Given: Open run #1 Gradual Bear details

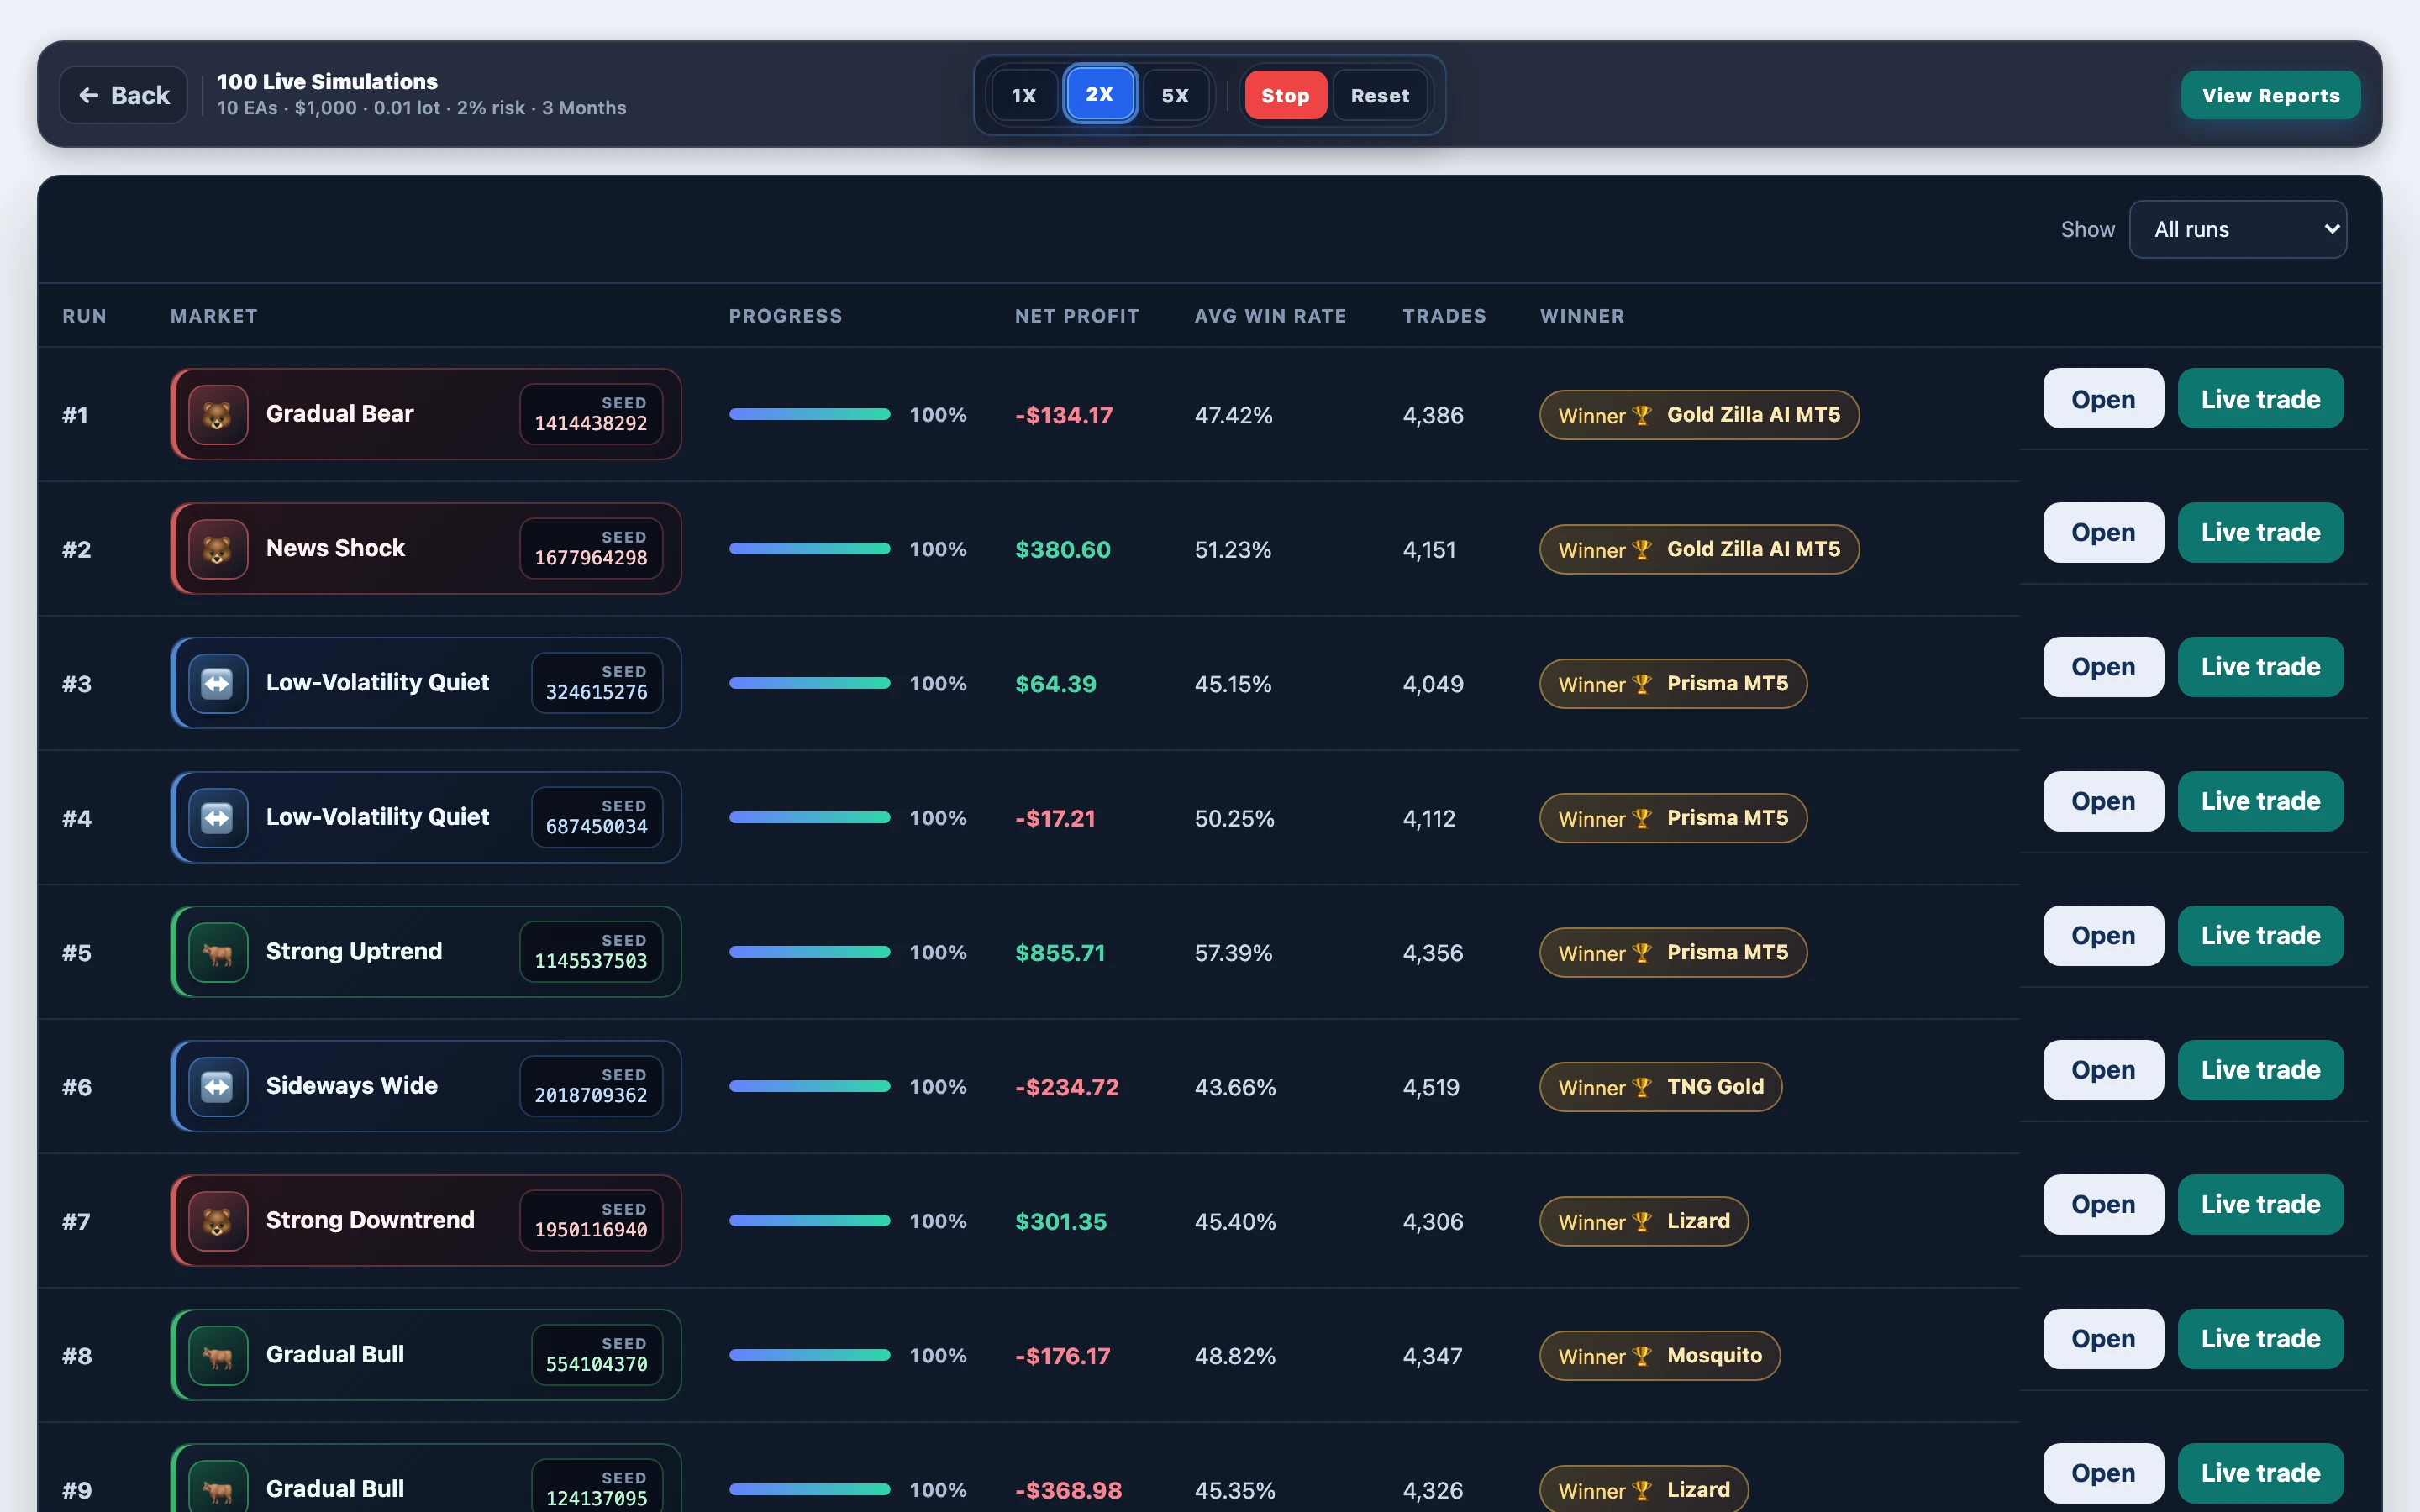Looking at the screenshot, I should click(2103, 398).
